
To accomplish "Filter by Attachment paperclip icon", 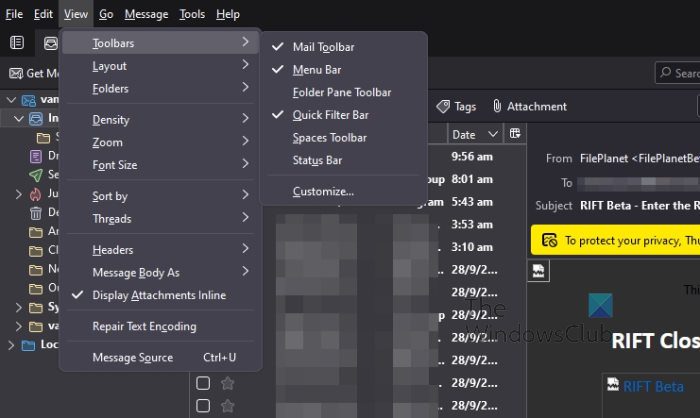I will pyautogui.click(x=497, y=106).
